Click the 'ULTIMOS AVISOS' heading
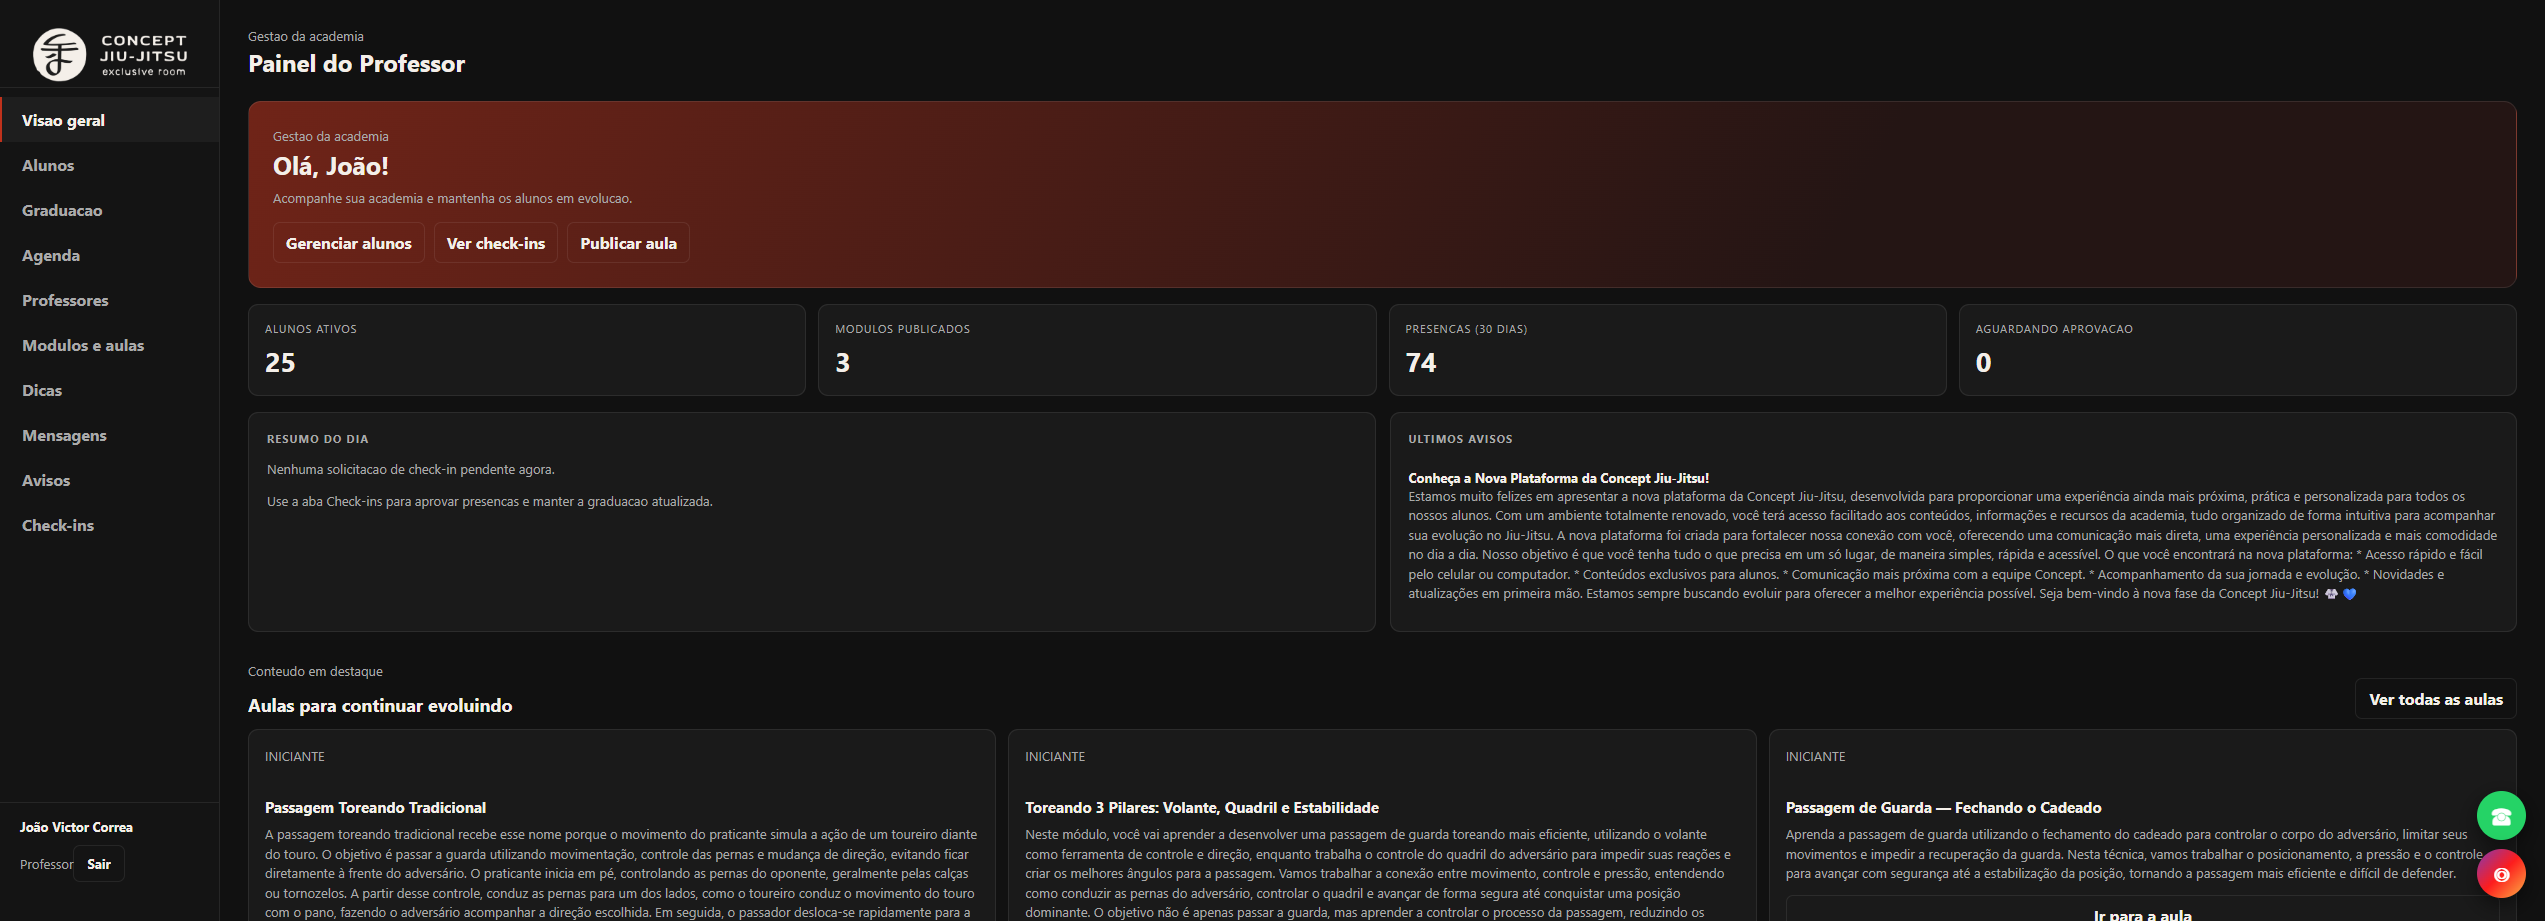Image resolution: width=2545 pixels, height=921 pixels. point(1460,439)
